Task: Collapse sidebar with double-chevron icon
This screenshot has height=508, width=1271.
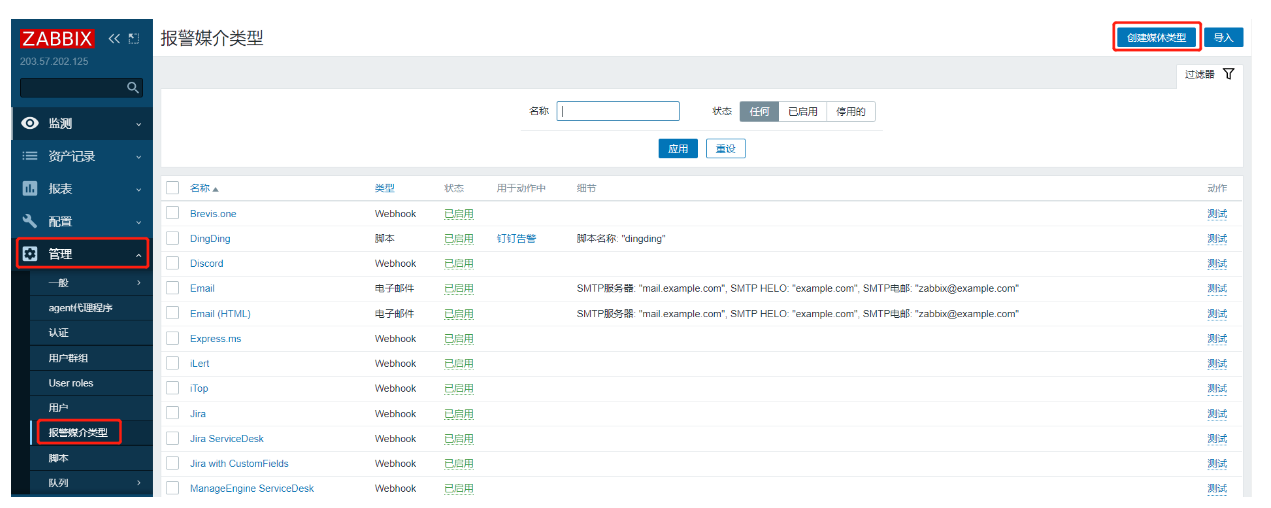Action: 114,38
